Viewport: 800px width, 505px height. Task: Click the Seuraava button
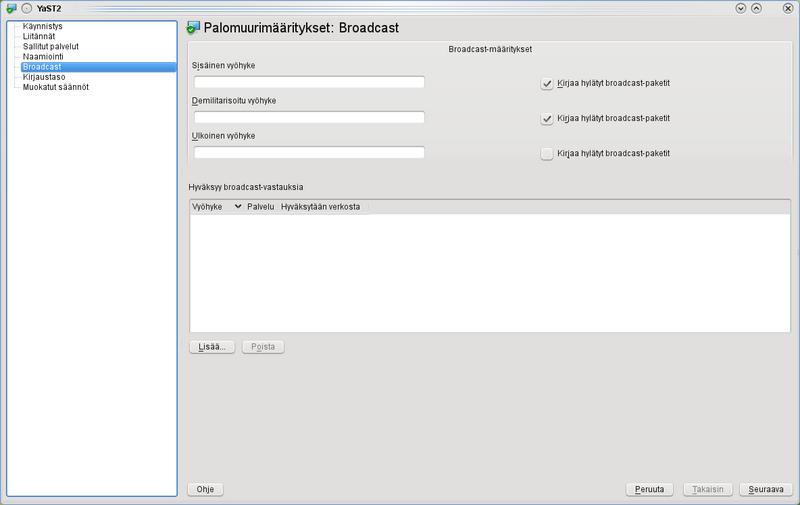[765, 490]
